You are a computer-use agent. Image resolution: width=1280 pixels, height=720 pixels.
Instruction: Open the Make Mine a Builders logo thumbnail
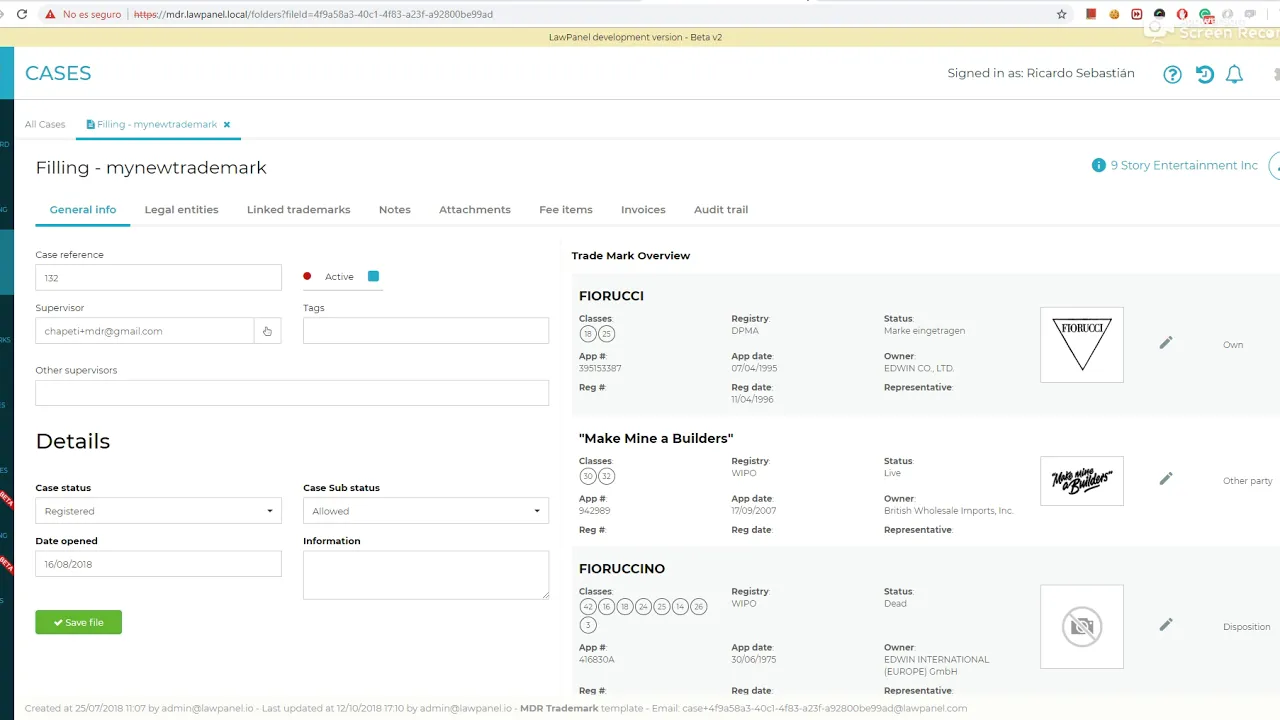pyautogui.click(x=1082, y=481)
